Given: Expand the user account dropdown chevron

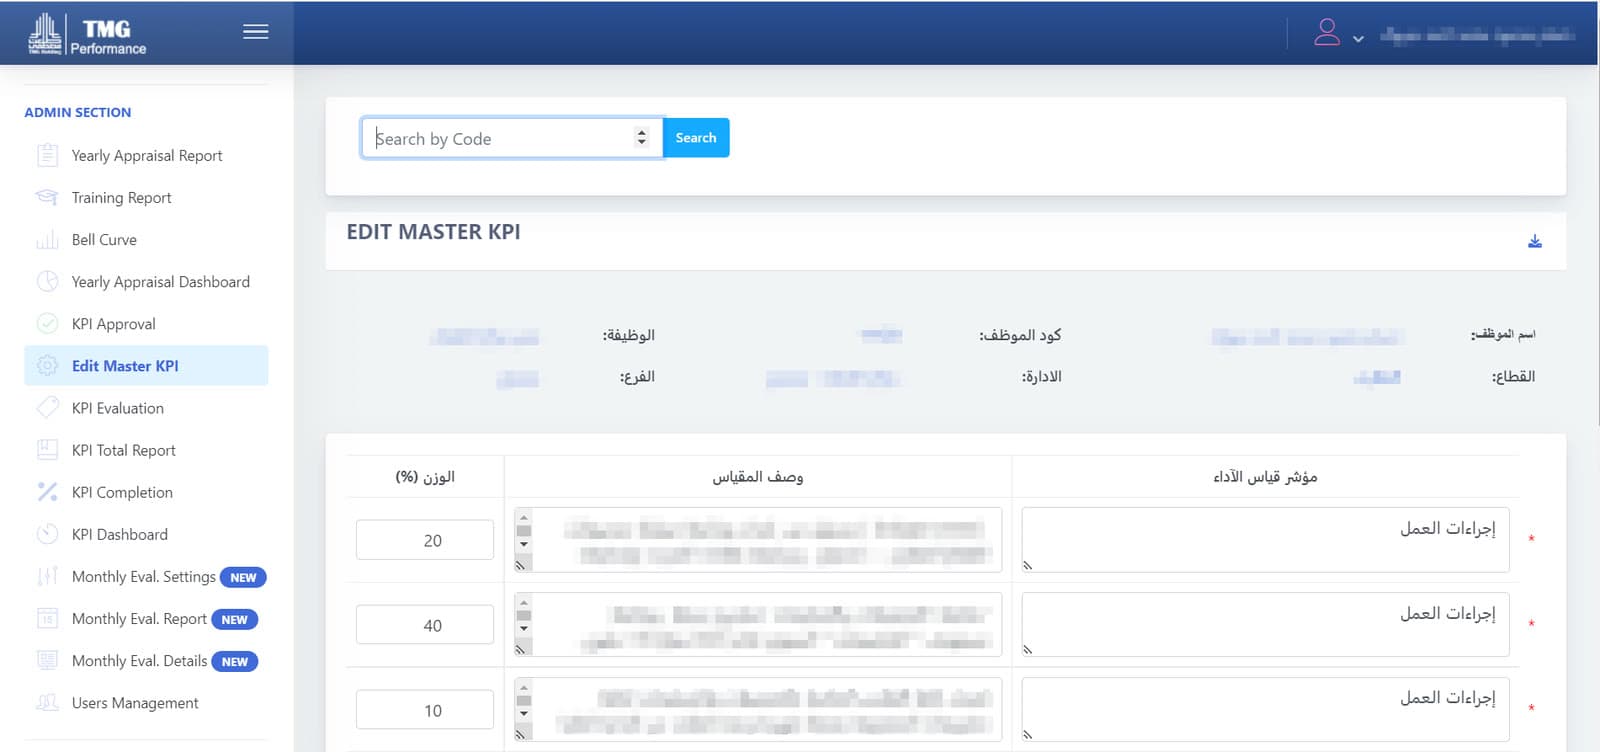Looking at the screenshot, I should tap(1358, 39).
